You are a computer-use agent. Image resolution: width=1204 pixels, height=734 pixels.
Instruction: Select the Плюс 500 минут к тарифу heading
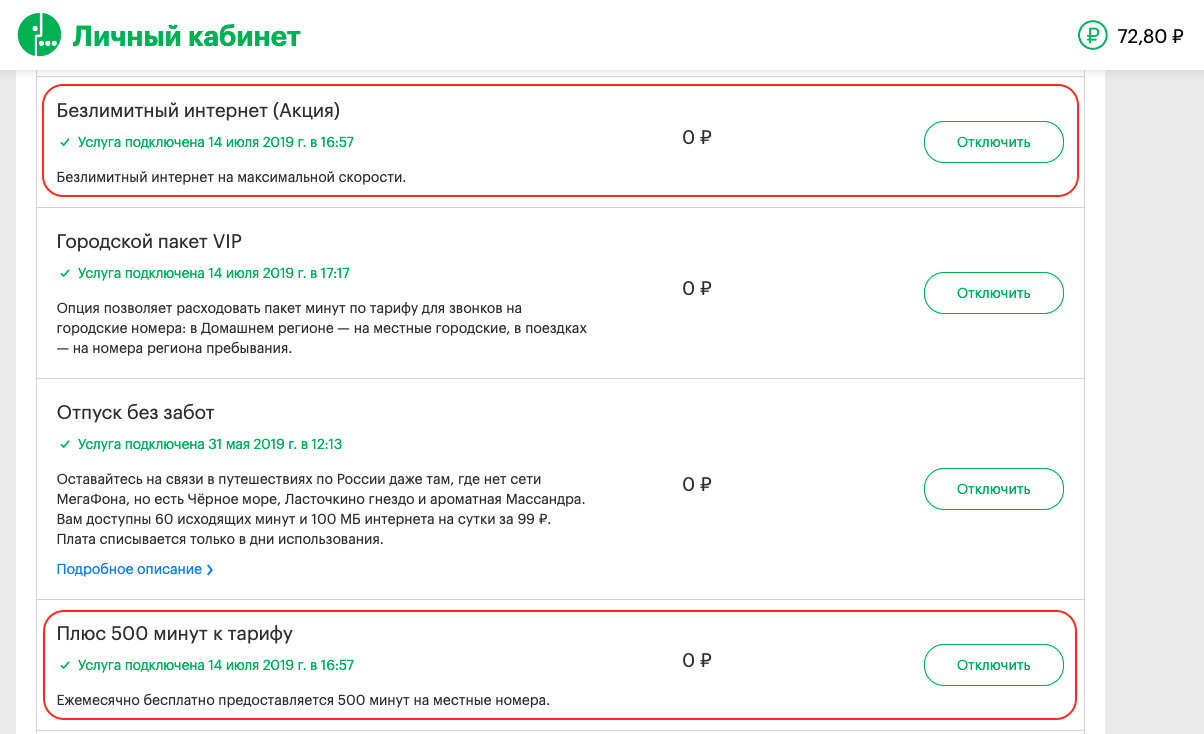pyautogui.click(x=175, y=634)
